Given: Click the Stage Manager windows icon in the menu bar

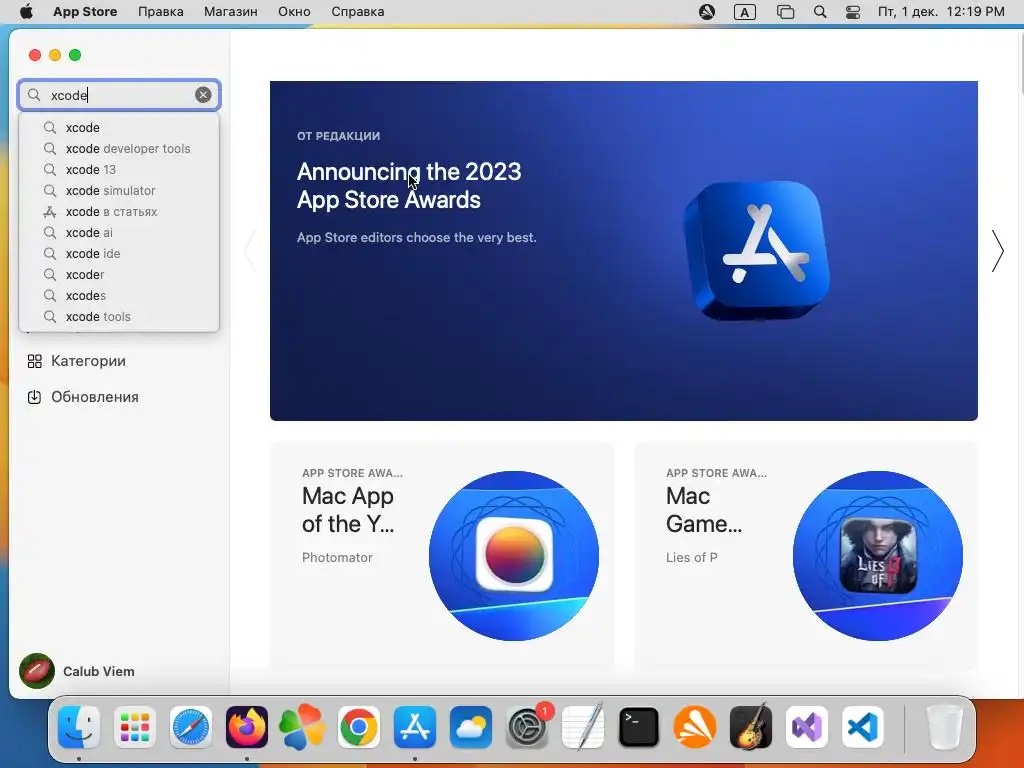Looking at the screenshot, I should point(785,12).
